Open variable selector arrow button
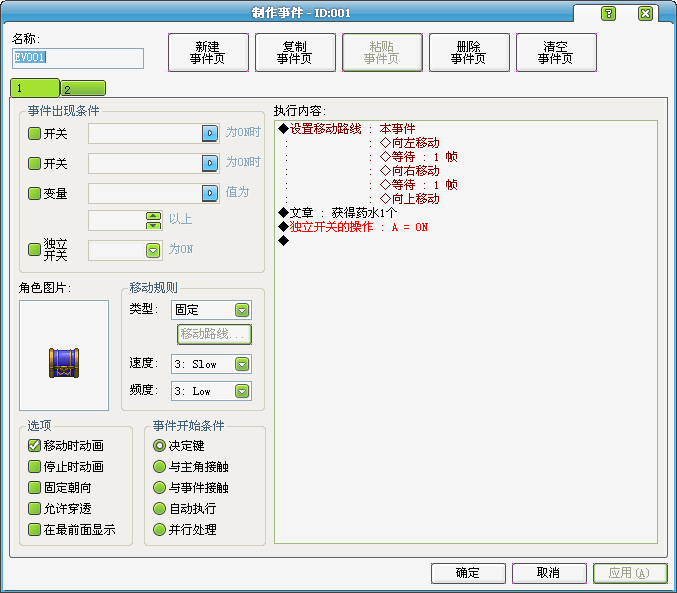The width and height of the screenshot is (677, 593). tap(210, 193)
